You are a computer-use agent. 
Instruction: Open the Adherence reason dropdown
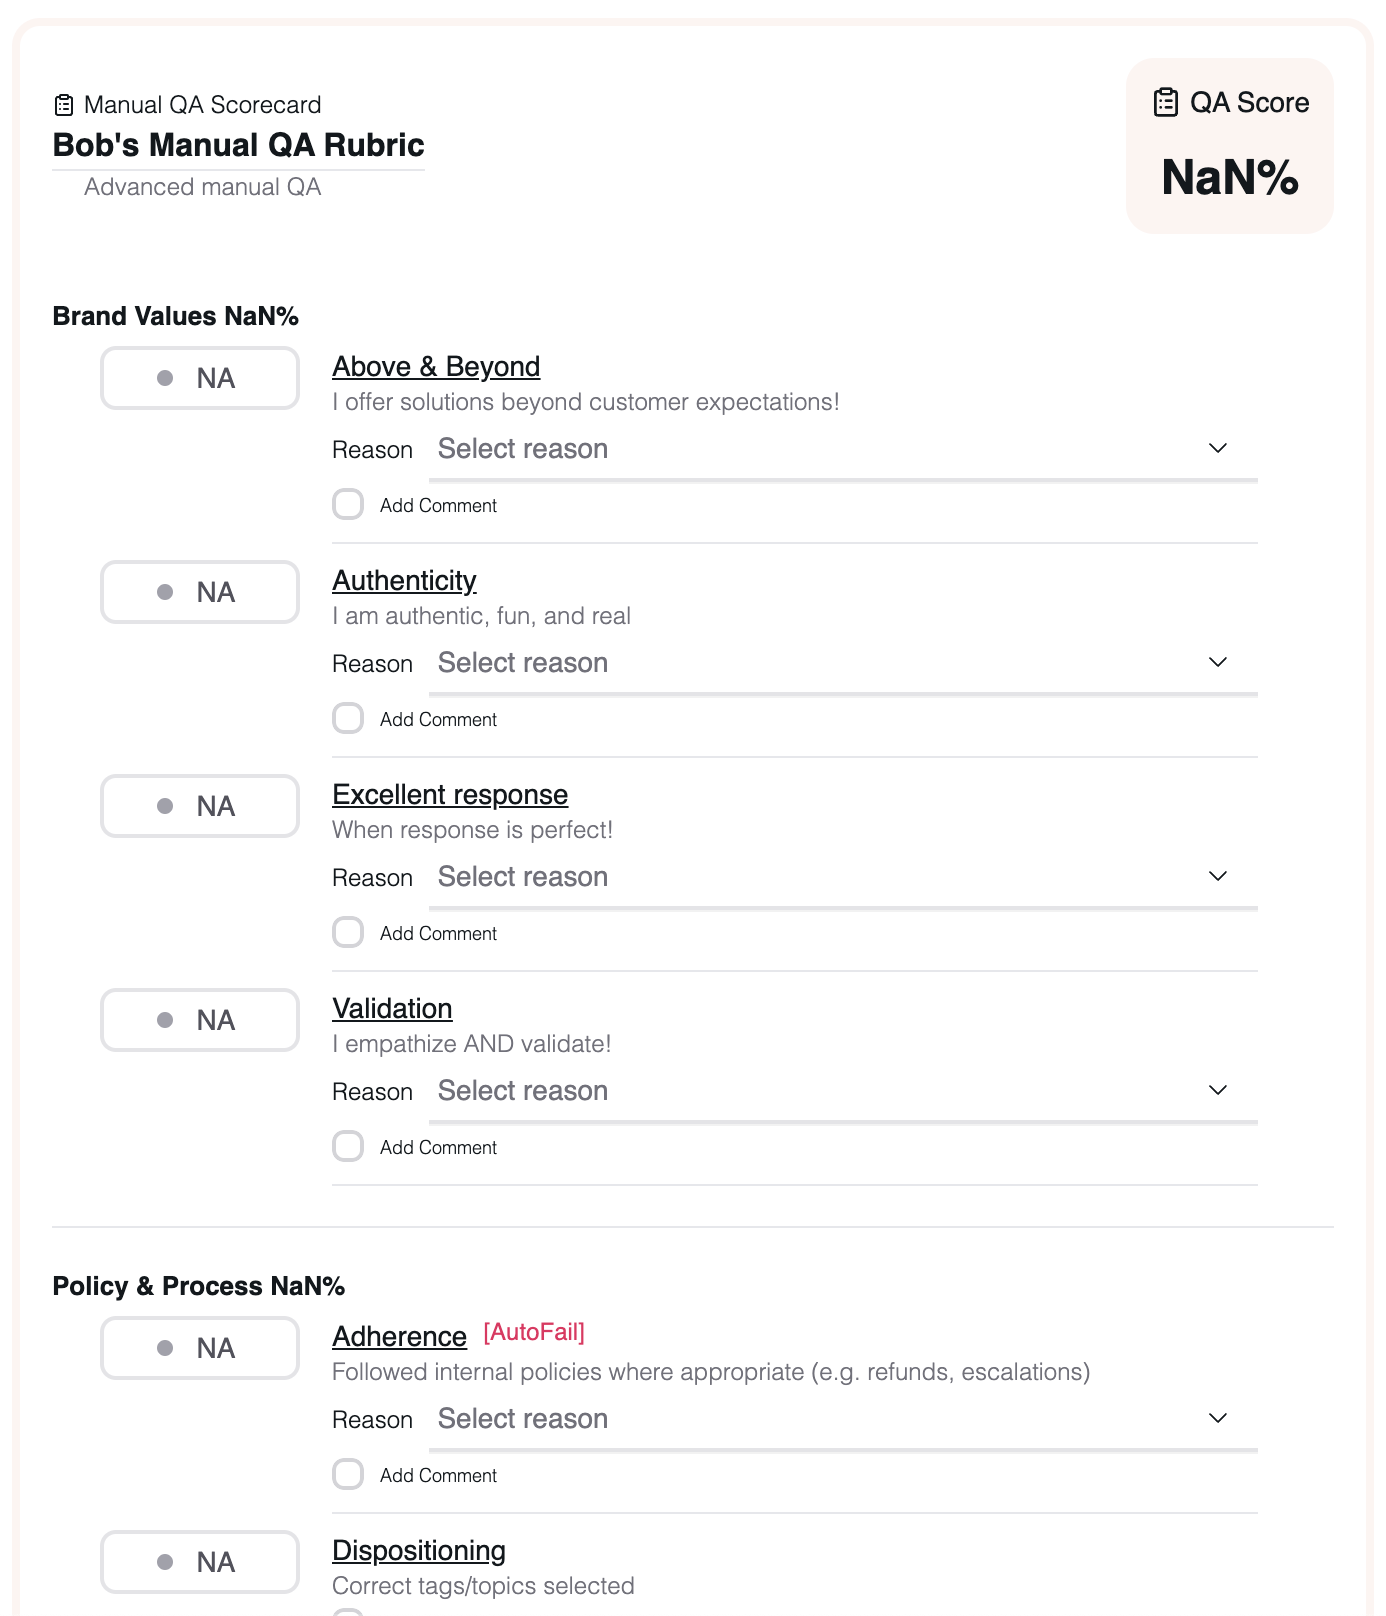[x=842, y=1419]
